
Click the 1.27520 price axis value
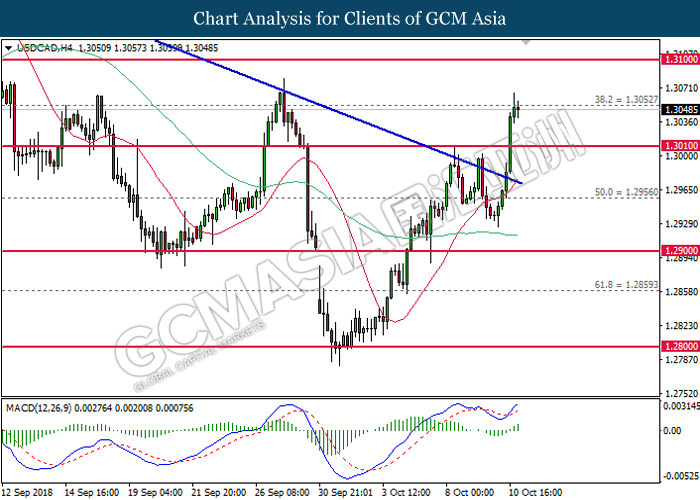pyautogui.click(x=681, y=393)
